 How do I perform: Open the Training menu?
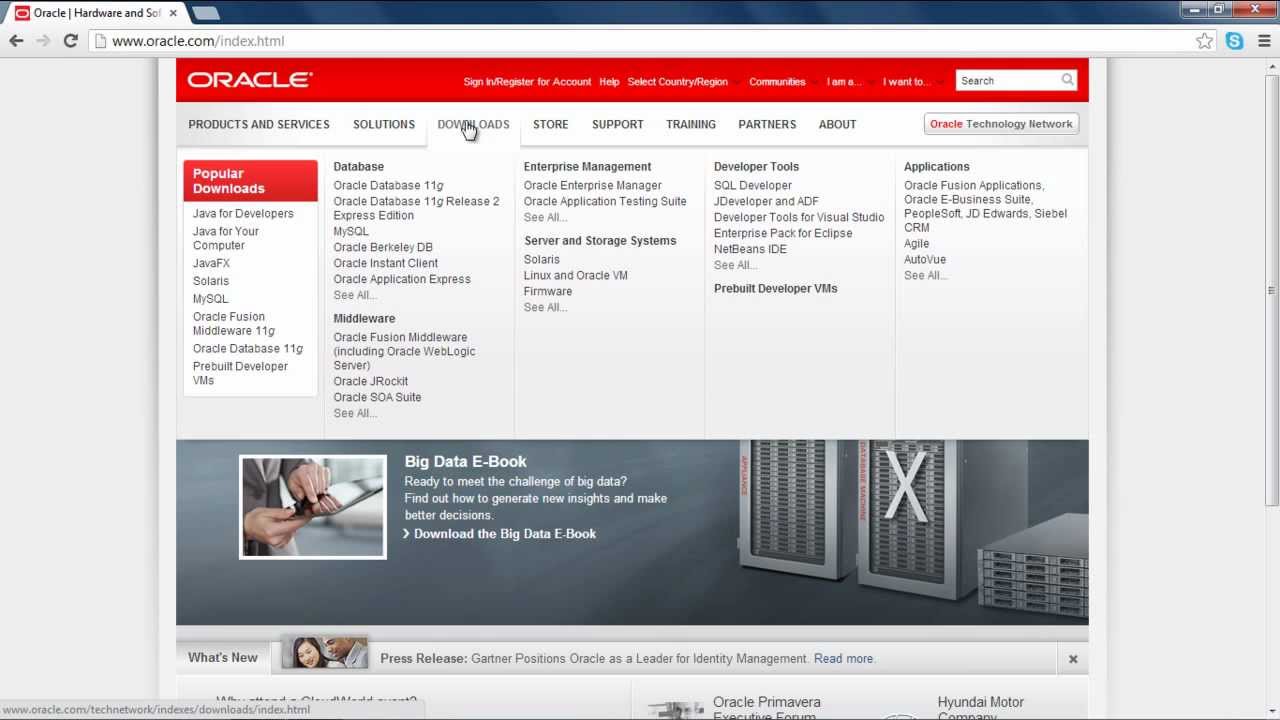pyautogui.click(x=691, y=124)
